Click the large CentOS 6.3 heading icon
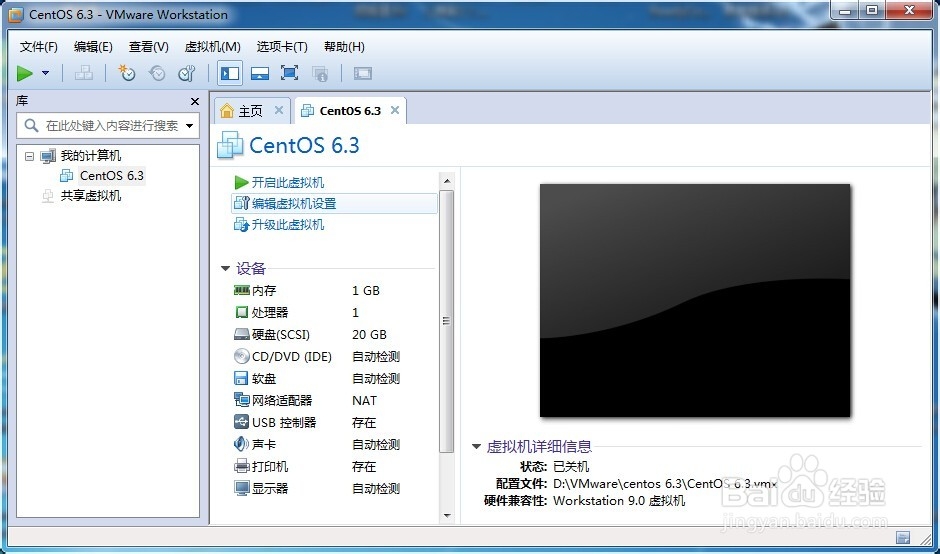Screen dimensions: 940x554 coord(230,145)
